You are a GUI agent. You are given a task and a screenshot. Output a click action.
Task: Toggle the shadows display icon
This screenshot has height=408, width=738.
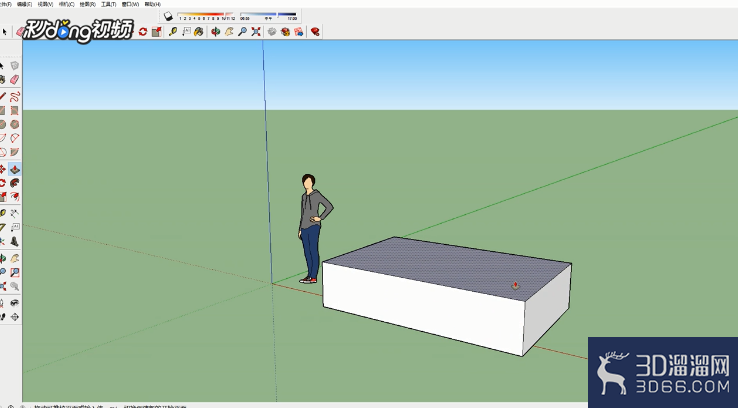[168, 16]
